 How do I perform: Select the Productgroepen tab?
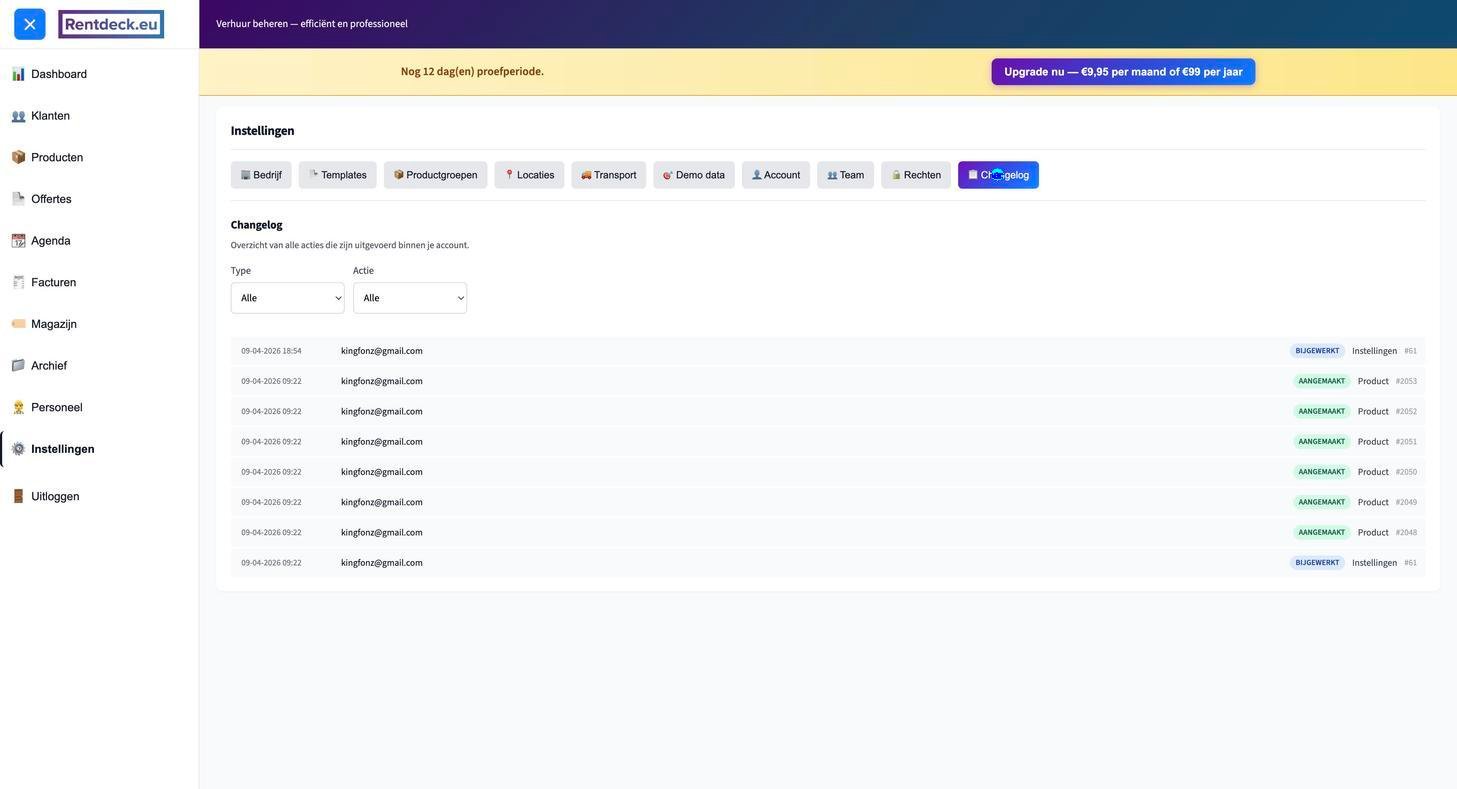pyautogui.click(x=435, y=175)
